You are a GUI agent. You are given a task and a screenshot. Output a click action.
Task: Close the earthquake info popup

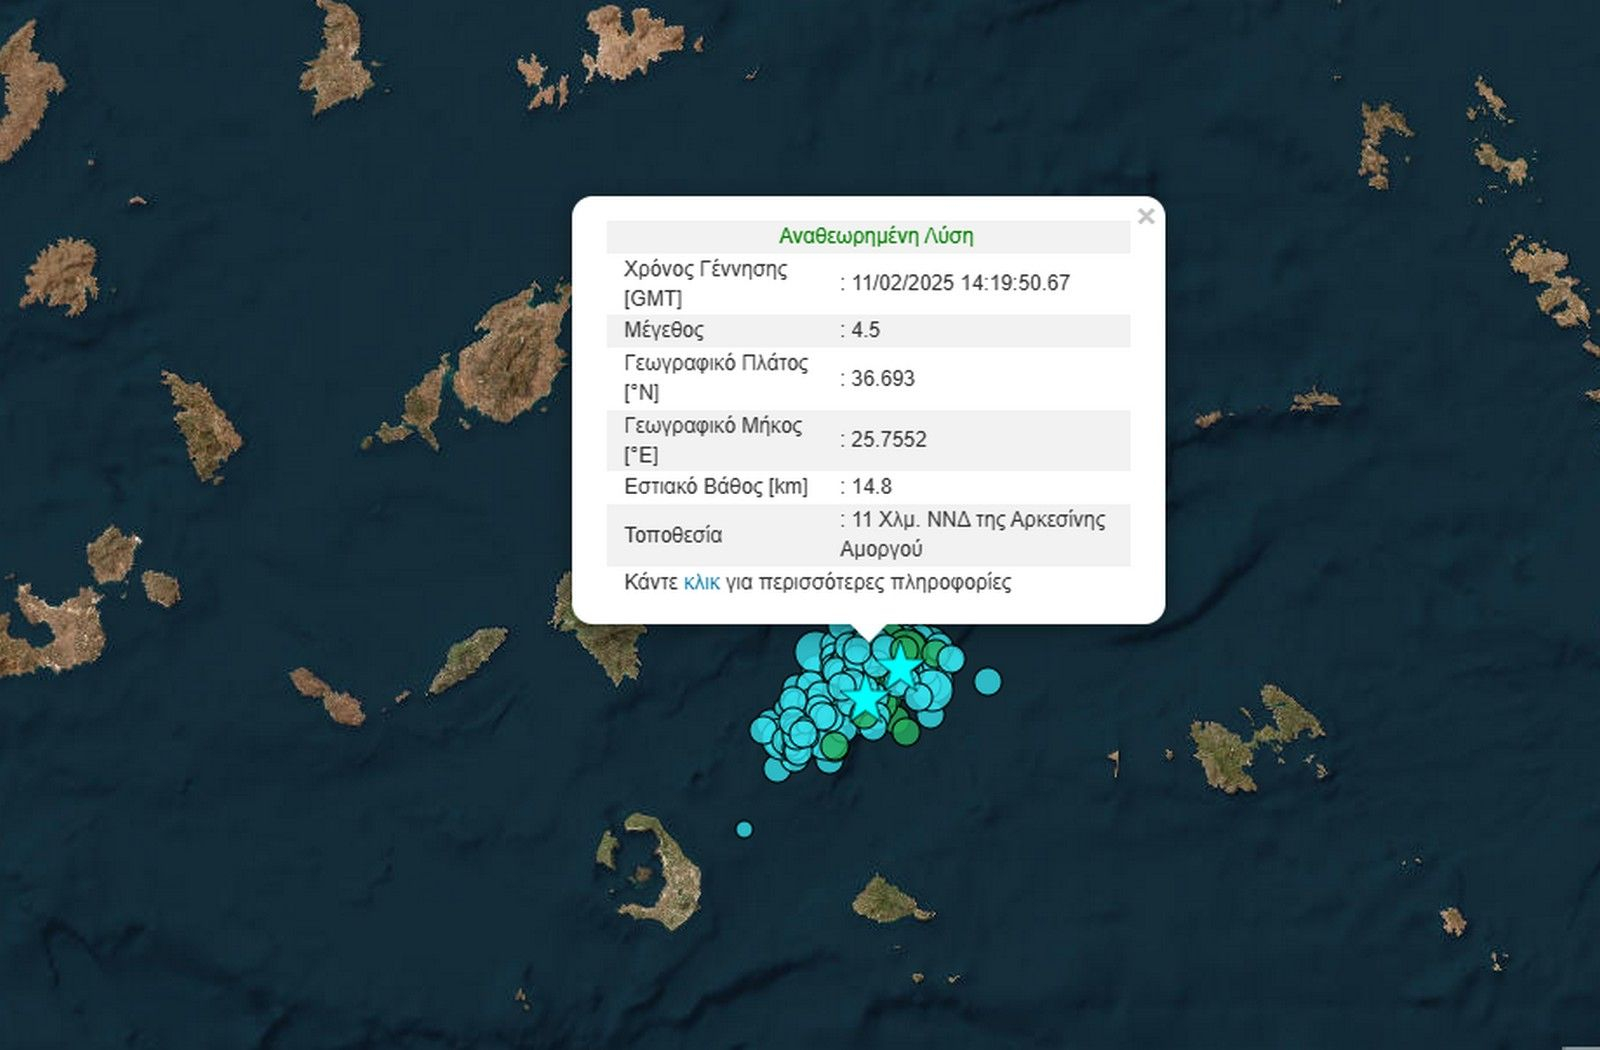coord(1146,216)
